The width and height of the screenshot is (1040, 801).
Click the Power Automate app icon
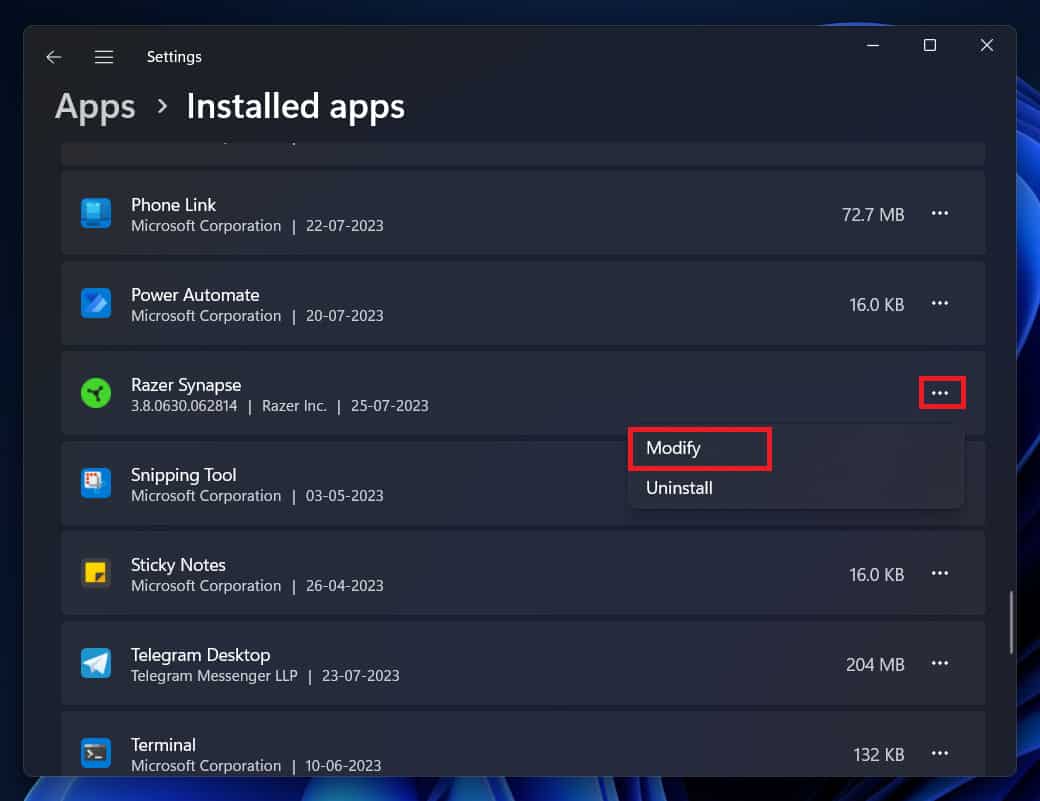point(96,304)
